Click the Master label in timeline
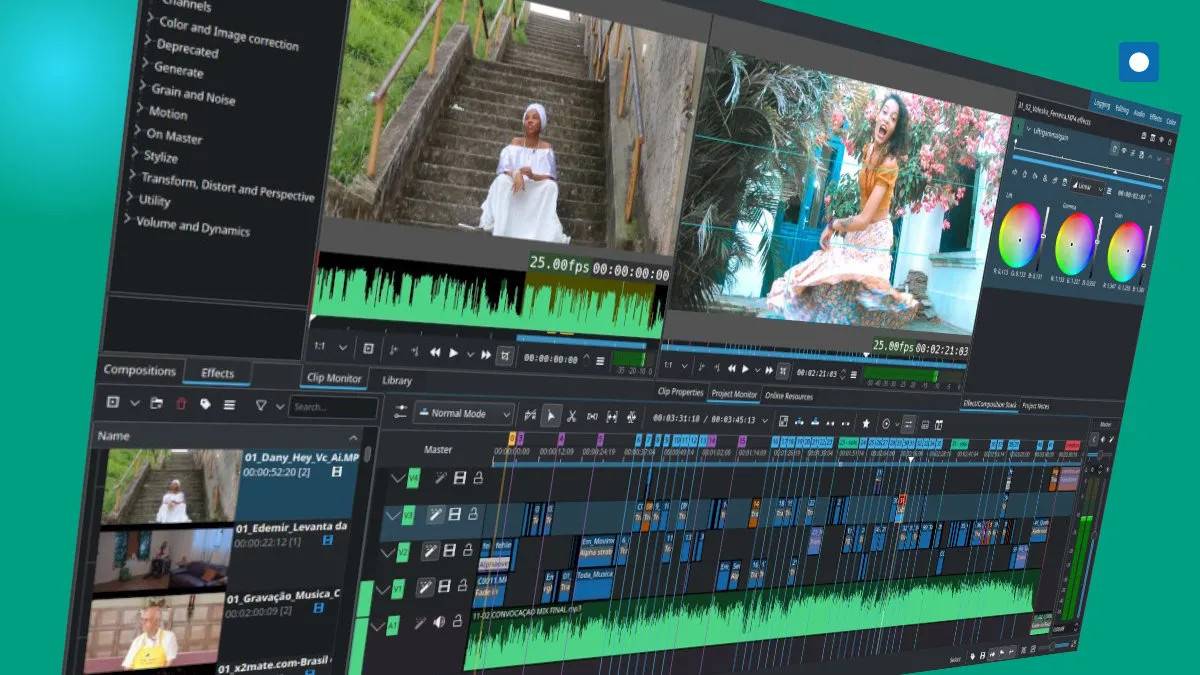Viewport: 1200px width, 675px height. point(438,449)
